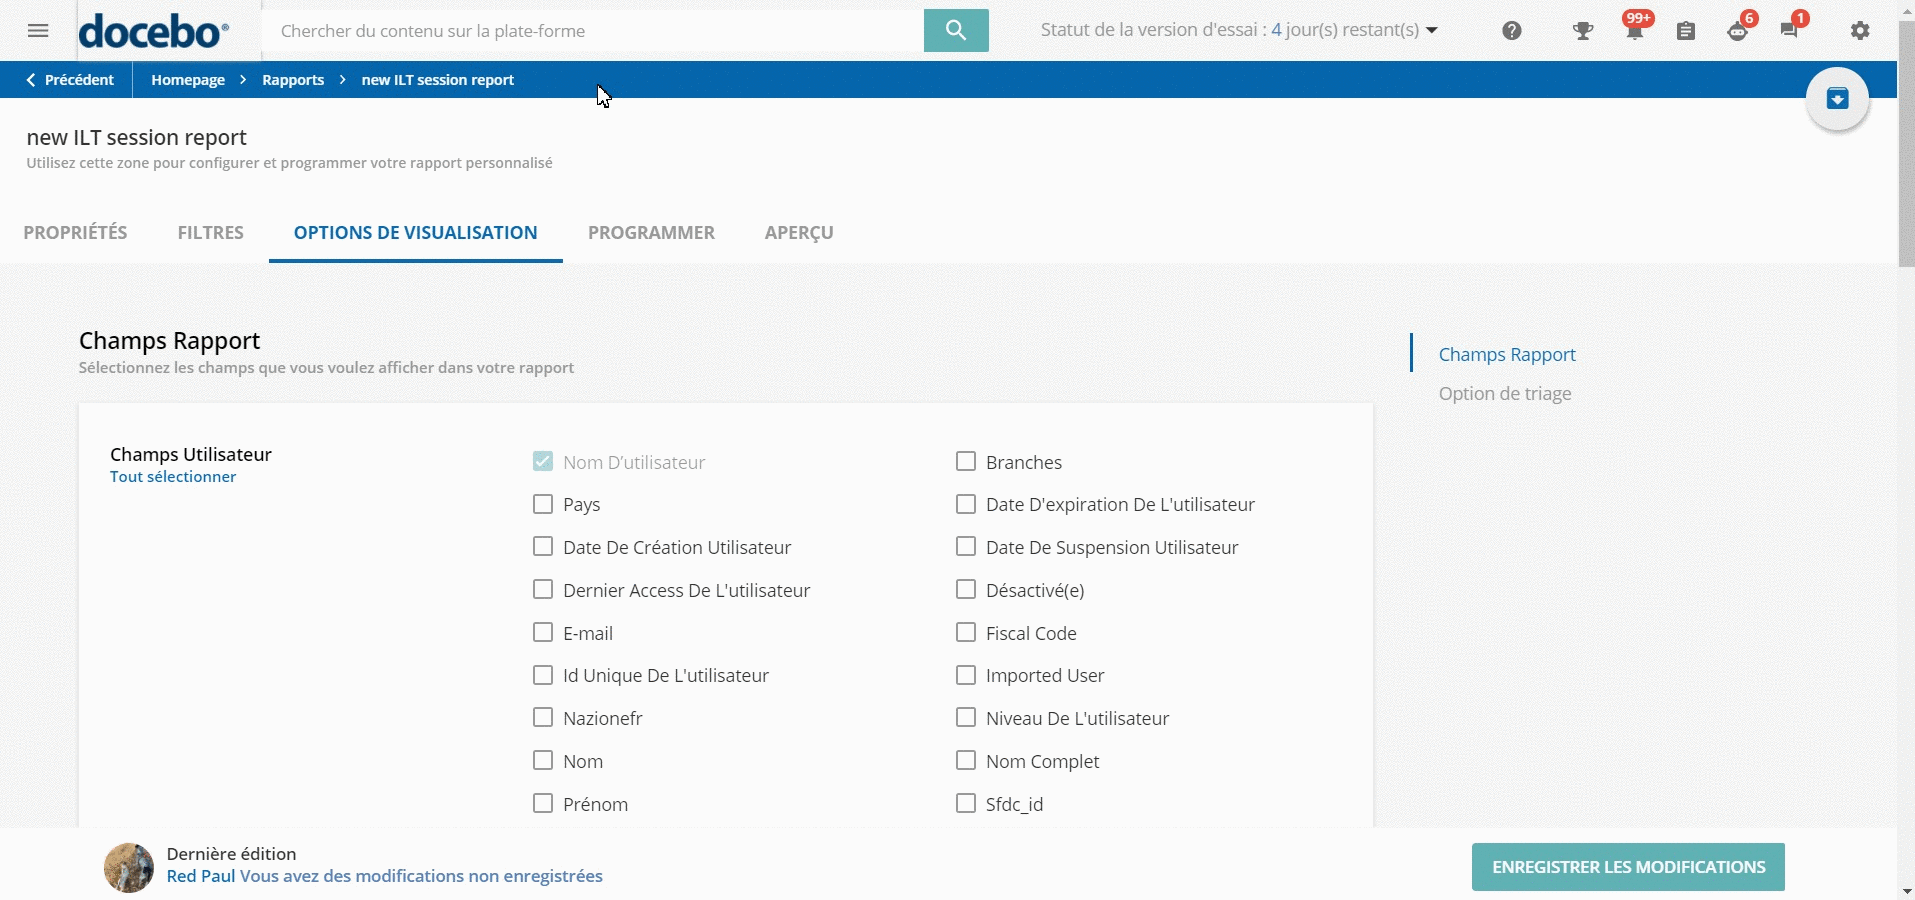Jump to Option de triage section
Viewport: 1915px width, 900px height.
pos(1505,394)
